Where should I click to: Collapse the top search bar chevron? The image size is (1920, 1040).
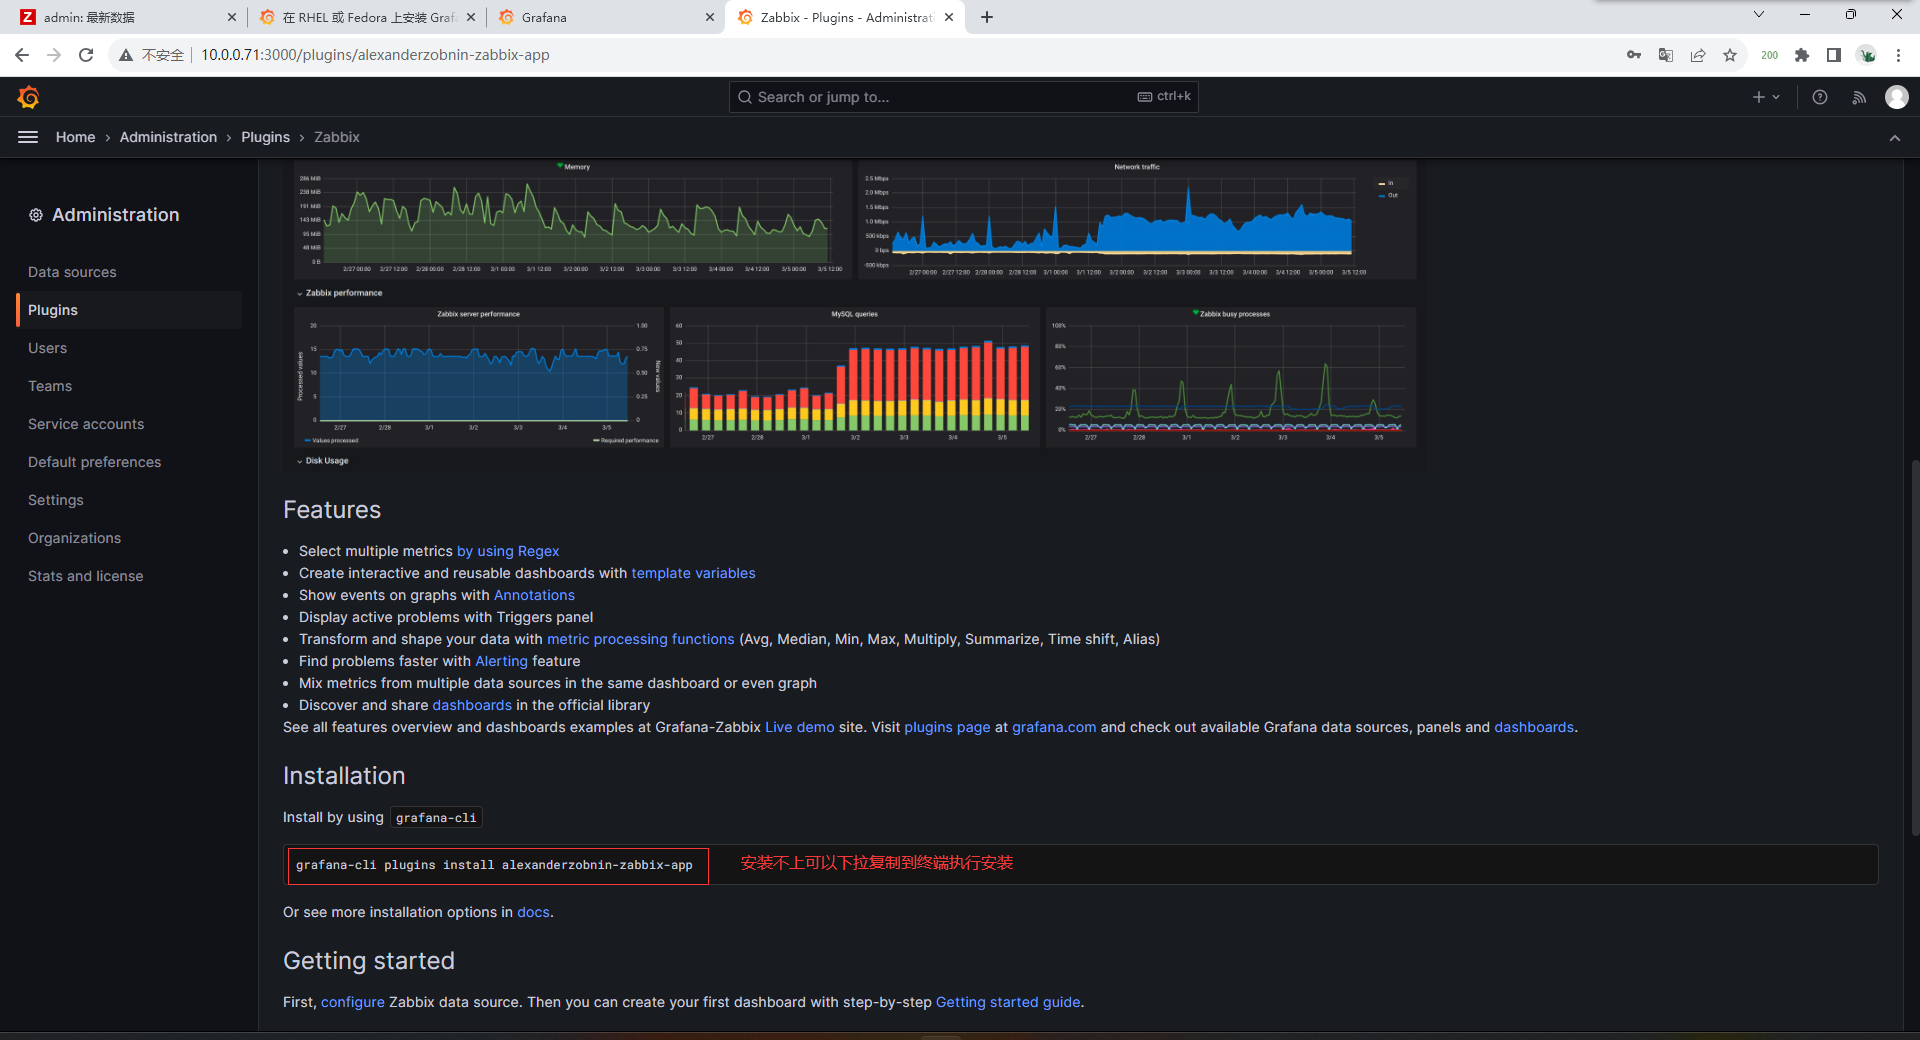[1895, 138]
